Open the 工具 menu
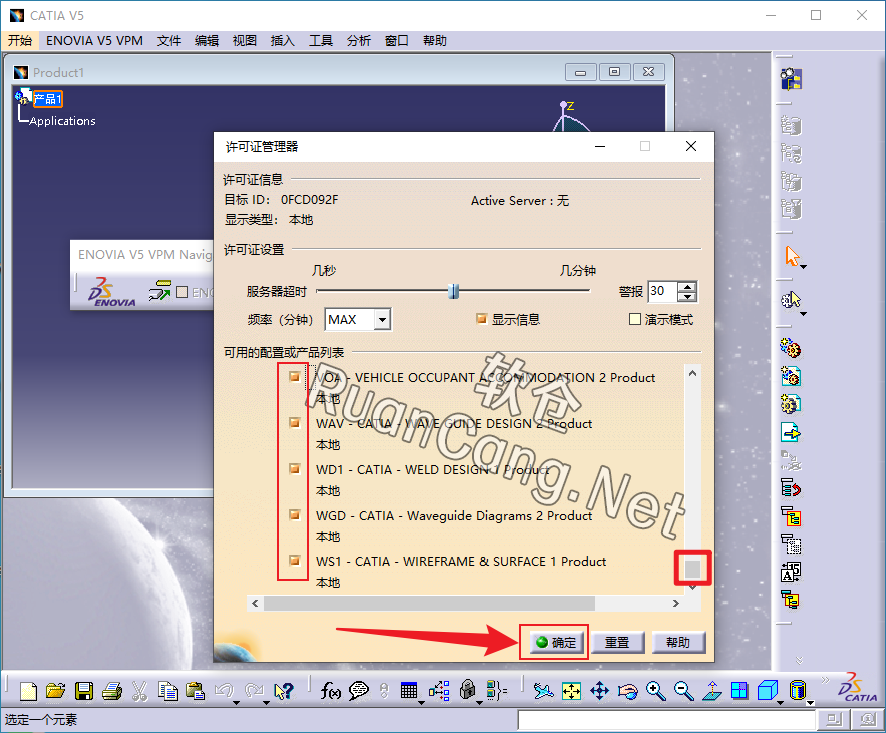 pyautogui.click(x=320, y=41)
